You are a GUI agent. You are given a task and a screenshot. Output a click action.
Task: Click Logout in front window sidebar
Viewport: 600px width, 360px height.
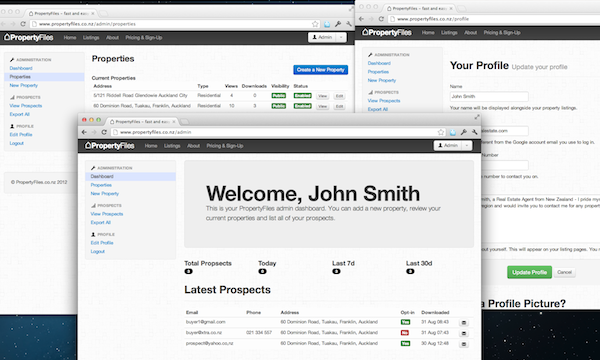click(x=98, y=251)
